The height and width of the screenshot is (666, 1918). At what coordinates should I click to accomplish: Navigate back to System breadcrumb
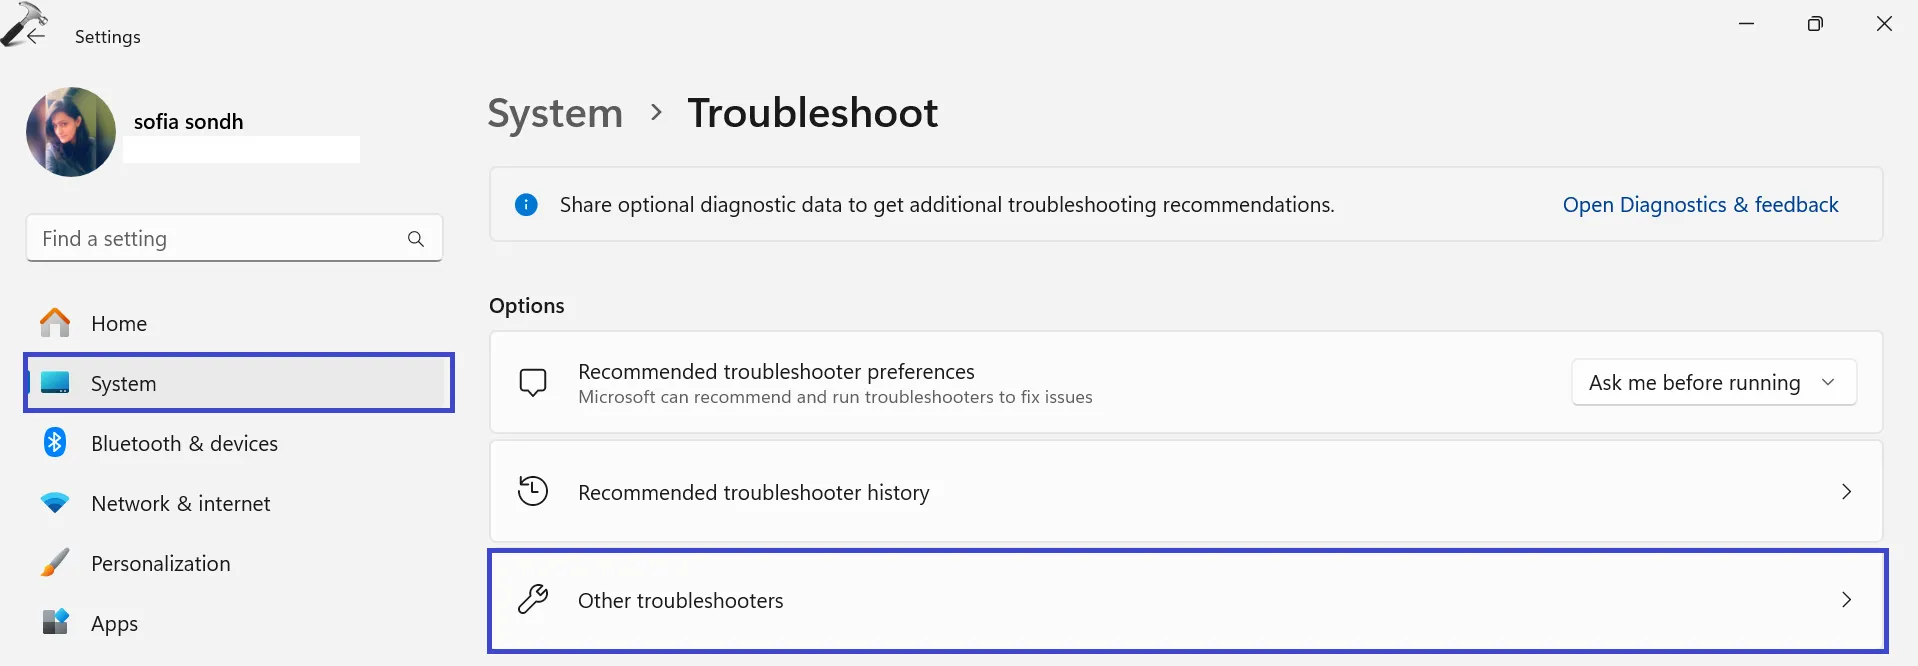tap(555, 113)
